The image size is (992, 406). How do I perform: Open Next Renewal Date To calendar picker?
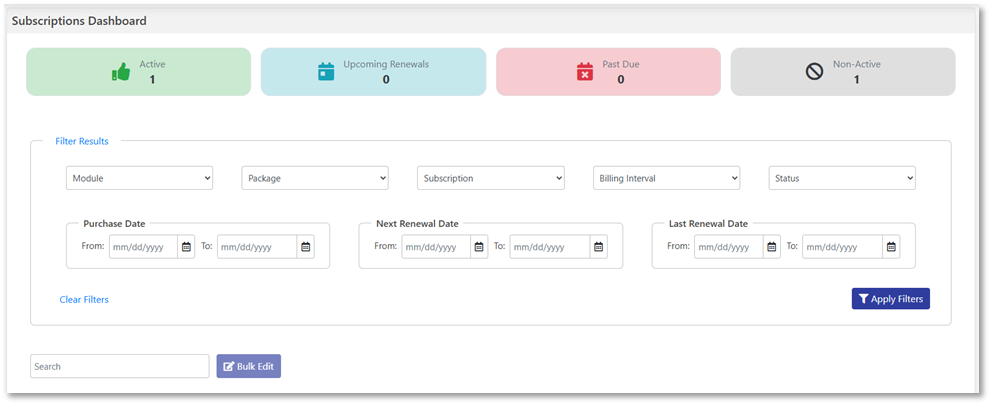click(598, 247)
